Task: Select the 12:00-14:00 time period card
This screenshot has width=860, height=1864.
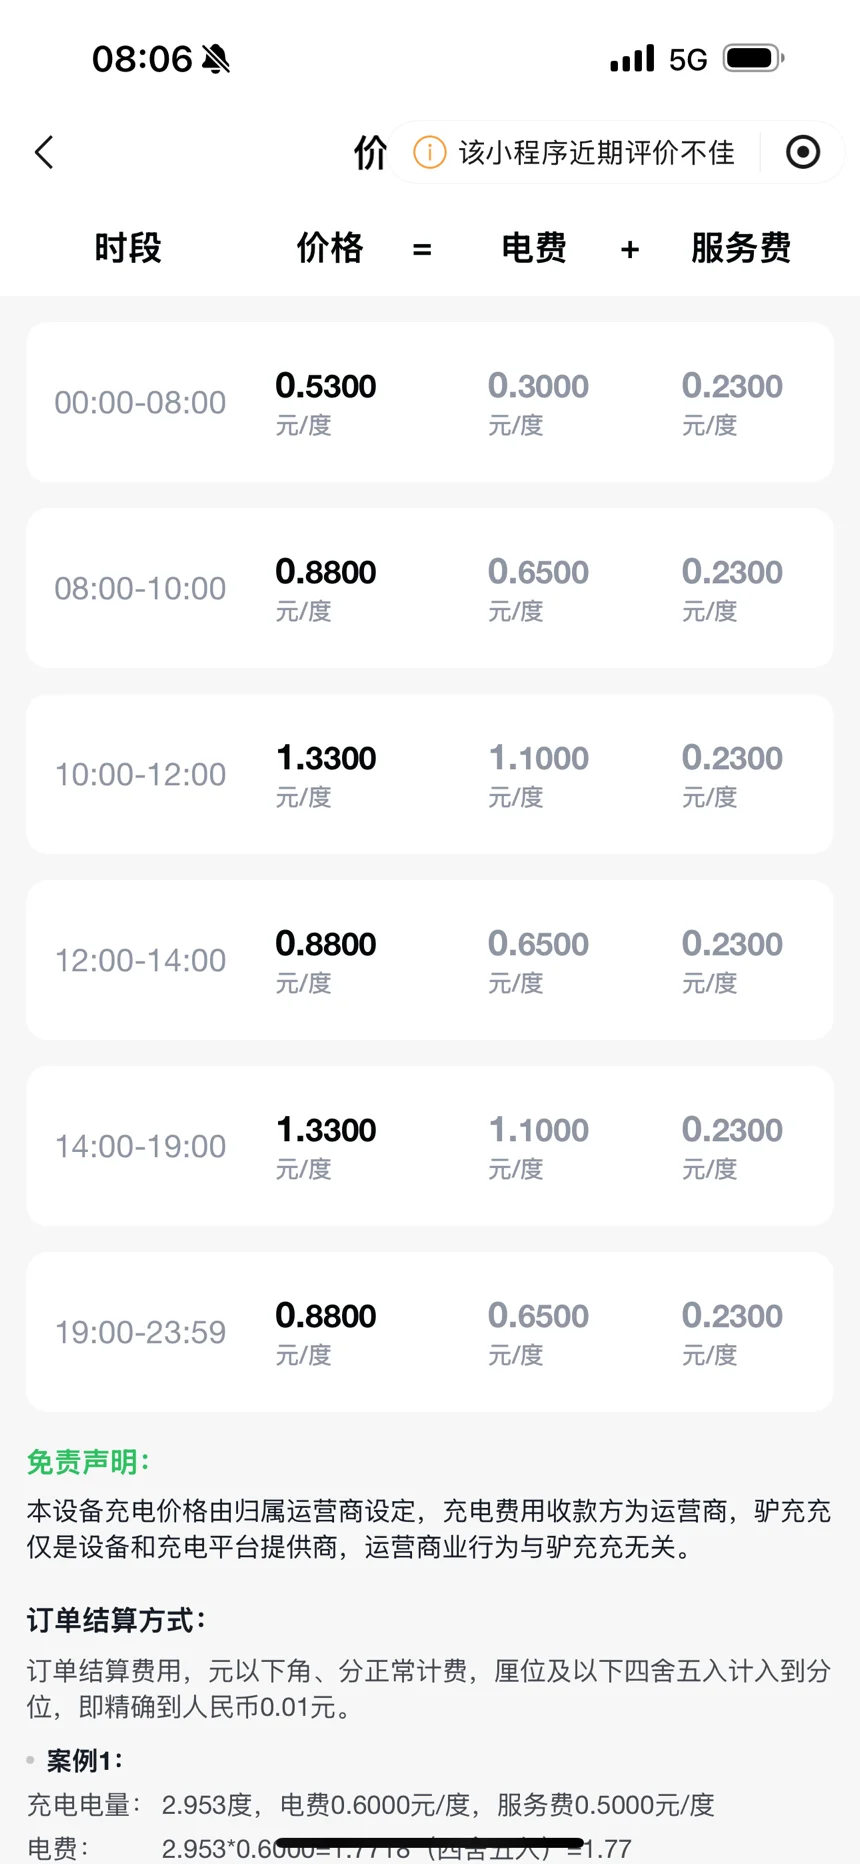Action: (x=430, y=960)
